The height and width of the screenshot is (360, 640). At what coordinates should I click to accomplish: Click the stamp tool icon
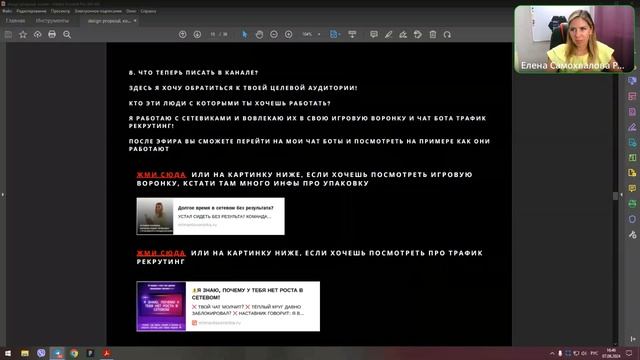(418, 35)
